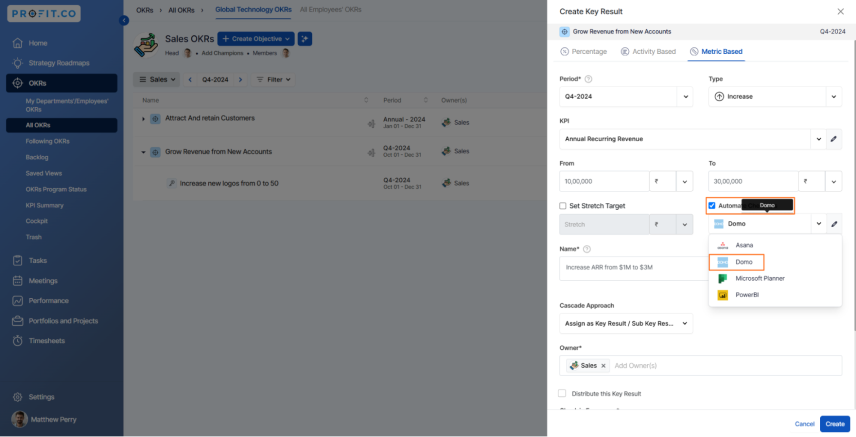Click alignment icon on Attract And retain Customers row
This screenshot has width=856, height=437.
pos(371,124)
